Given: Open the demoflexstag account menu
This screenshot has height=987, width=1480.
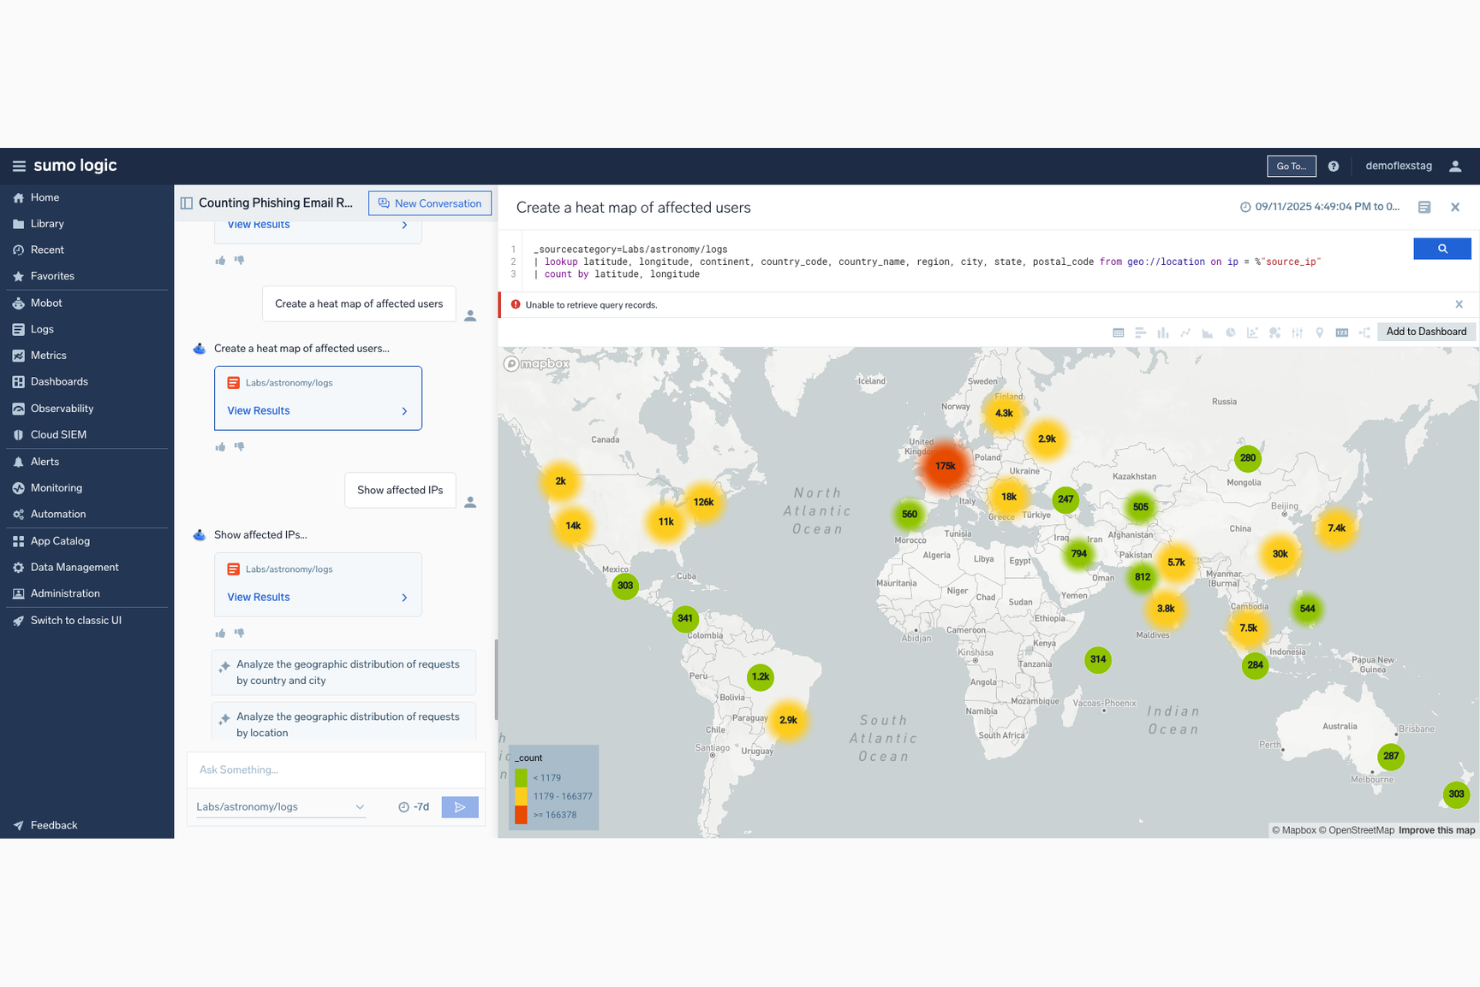Looking at the screenshot, I should [1398, 165].
